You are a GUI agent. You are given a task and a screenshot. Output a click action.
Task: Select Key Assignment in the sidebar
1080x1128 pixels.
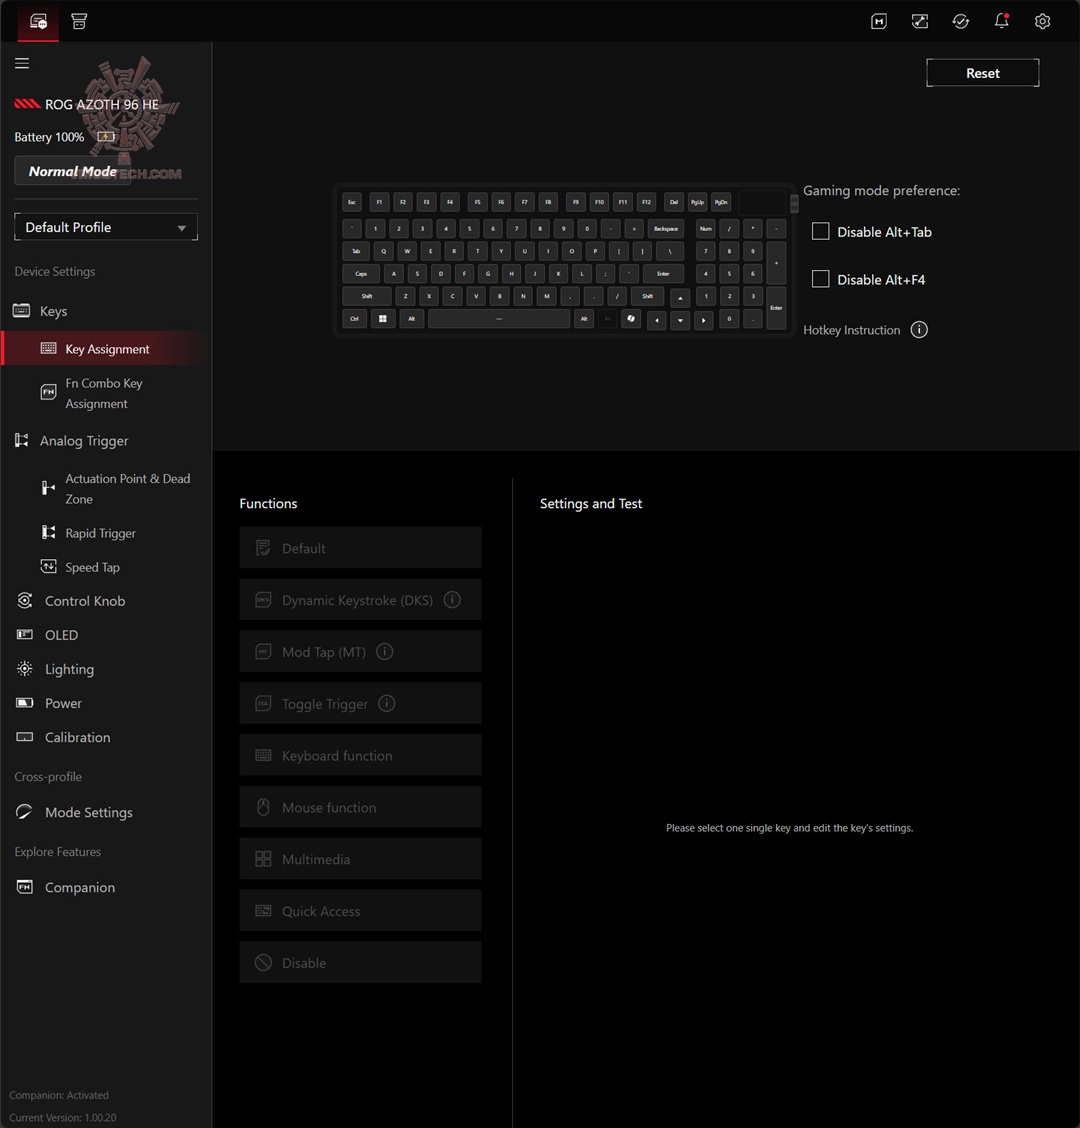[x=106, y=348]
